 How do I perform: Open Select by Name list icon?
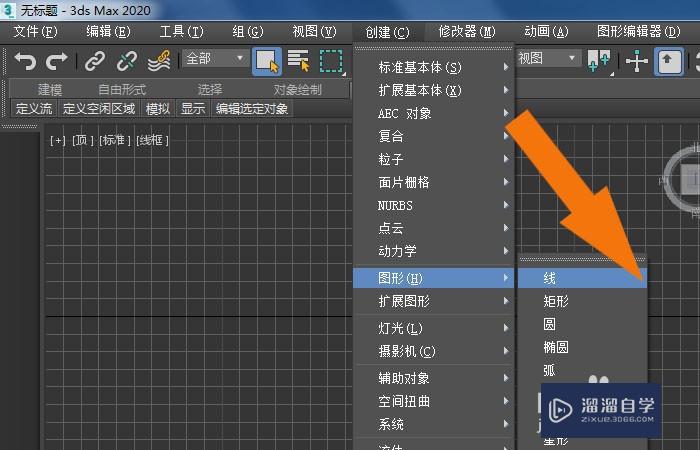click(299, 61)
